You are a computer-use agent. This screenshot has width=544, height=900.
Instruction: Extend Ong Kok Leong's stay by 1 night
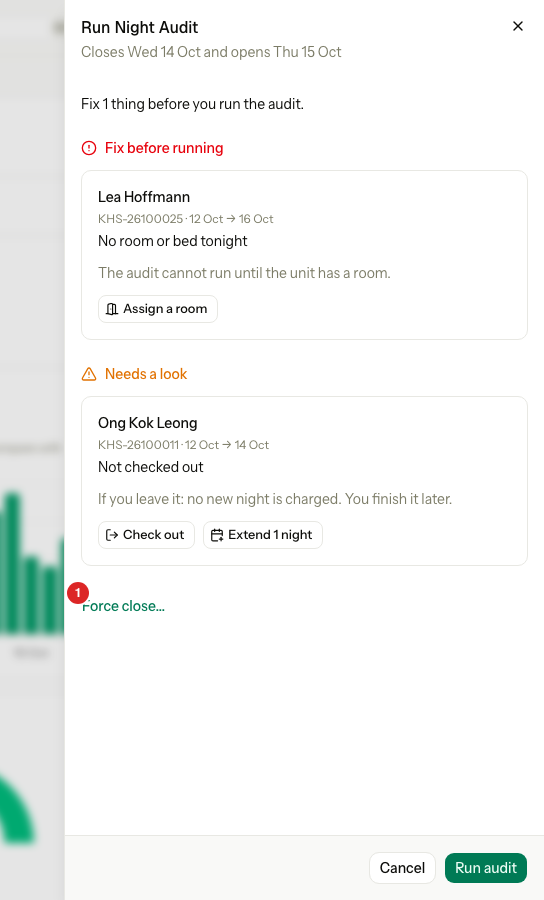(263, 535)
